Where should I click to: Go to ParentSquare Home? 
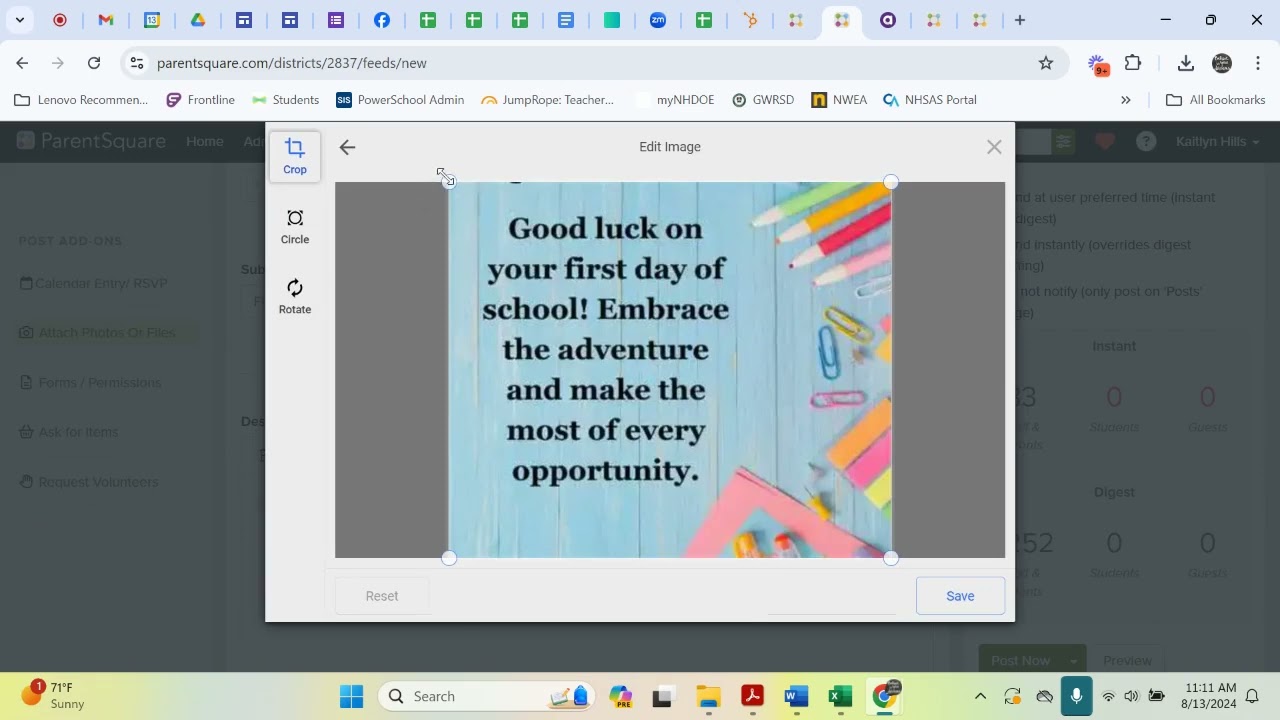point(205,141)
